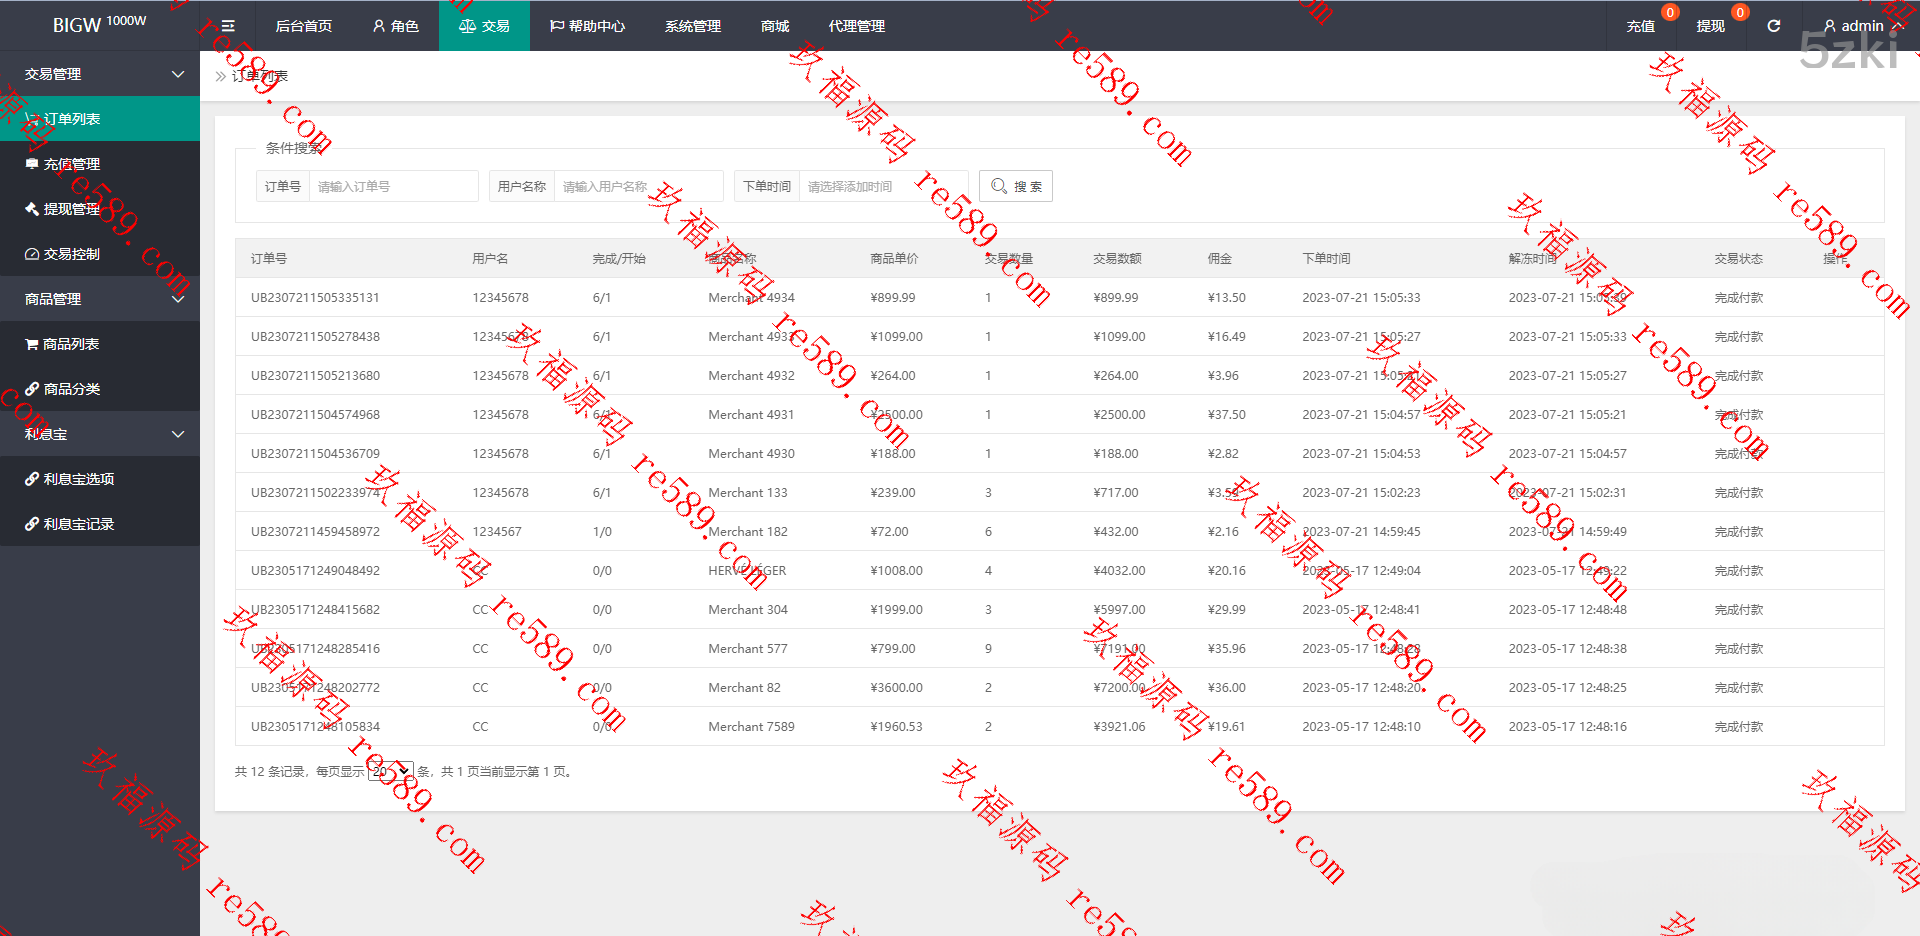Viewport: 1920px width, 936px height.
Task: Open 利息宝选项 in the sidebar
Action: coord(78,479)
